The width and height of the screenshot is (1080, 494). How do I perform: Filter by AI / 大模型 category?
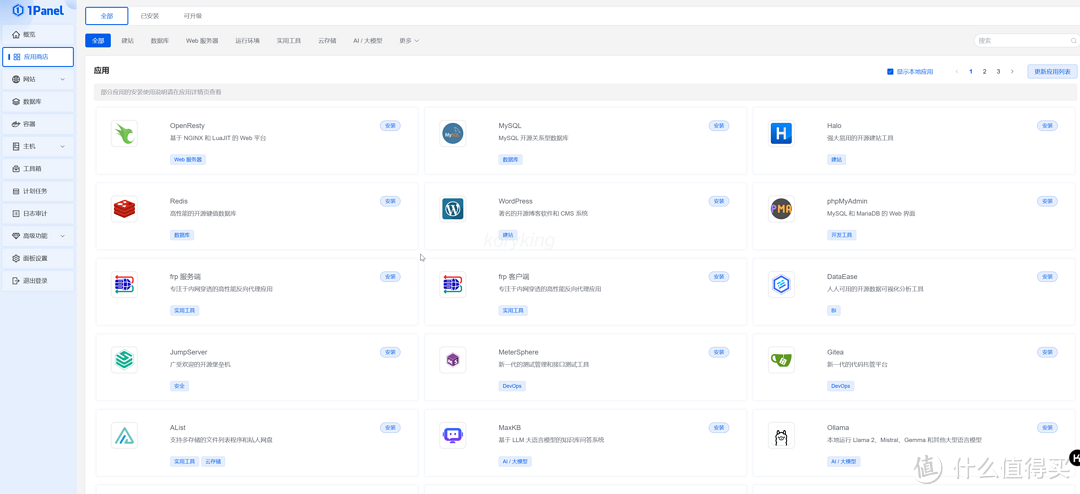[368, 41]
